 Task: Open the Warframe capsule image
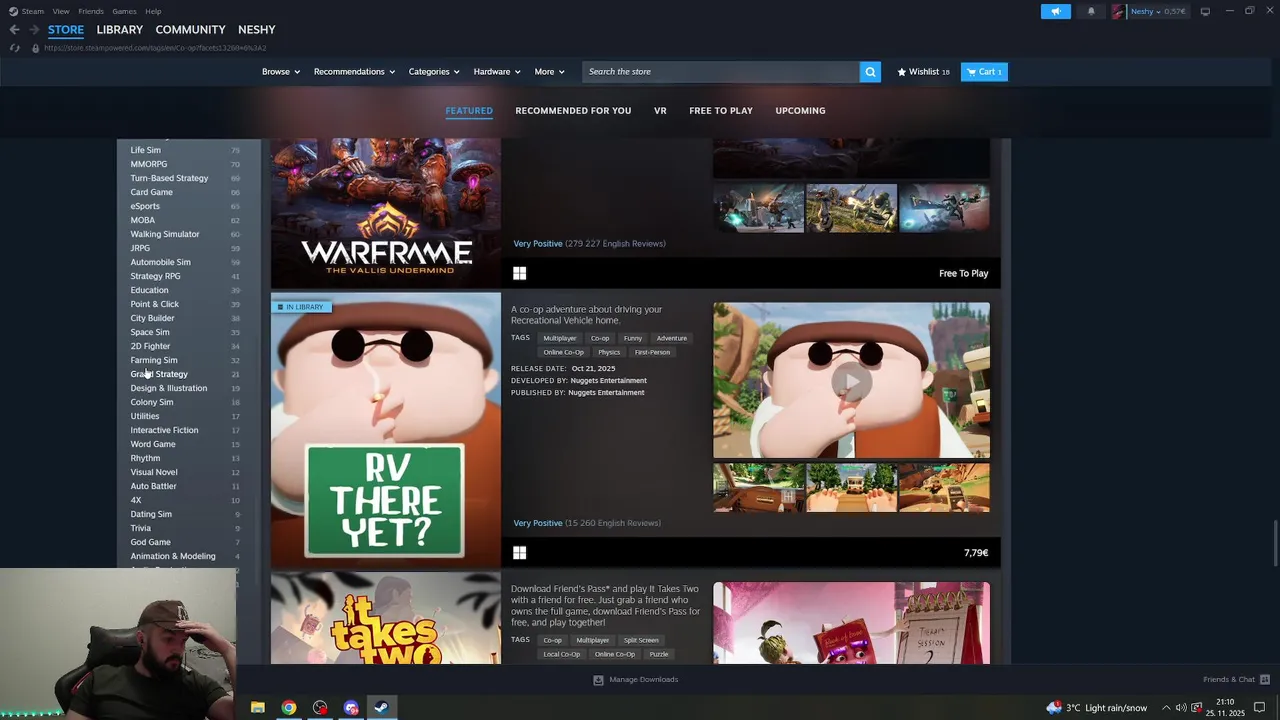[x=386, y=213]
